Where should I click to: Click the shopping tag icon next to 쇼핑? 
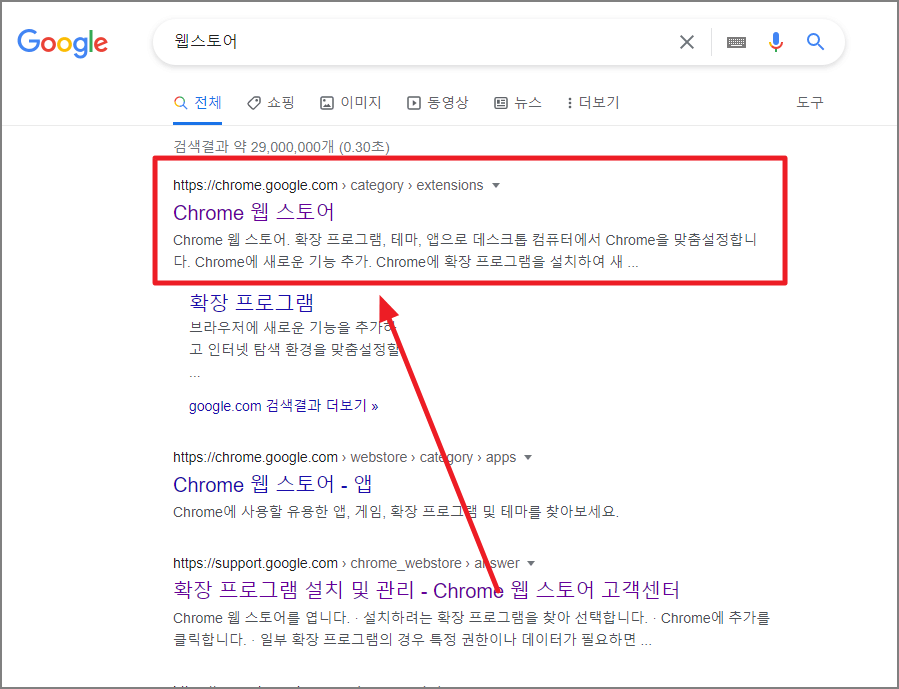(253, 102)
